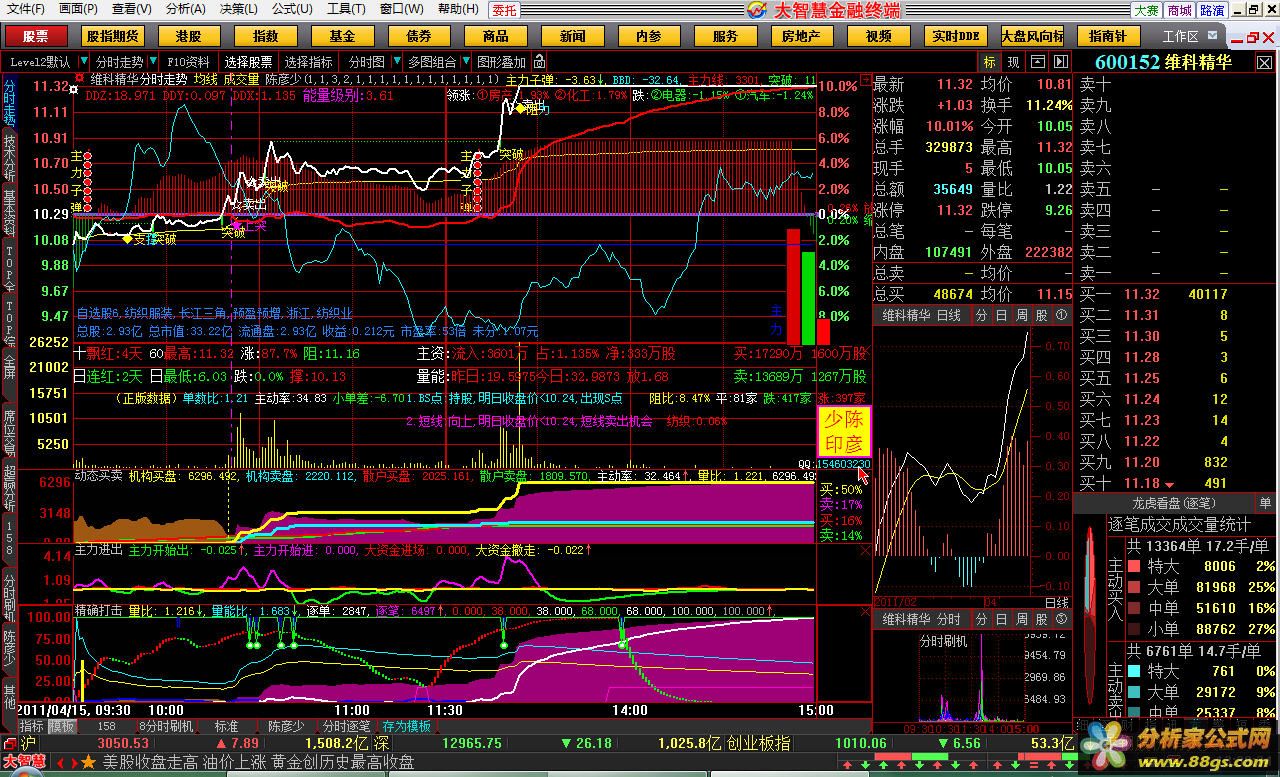Switch to the 模板 bottom tab
Viewport: 1280px width, 777px height.
[x=62, y=726]
